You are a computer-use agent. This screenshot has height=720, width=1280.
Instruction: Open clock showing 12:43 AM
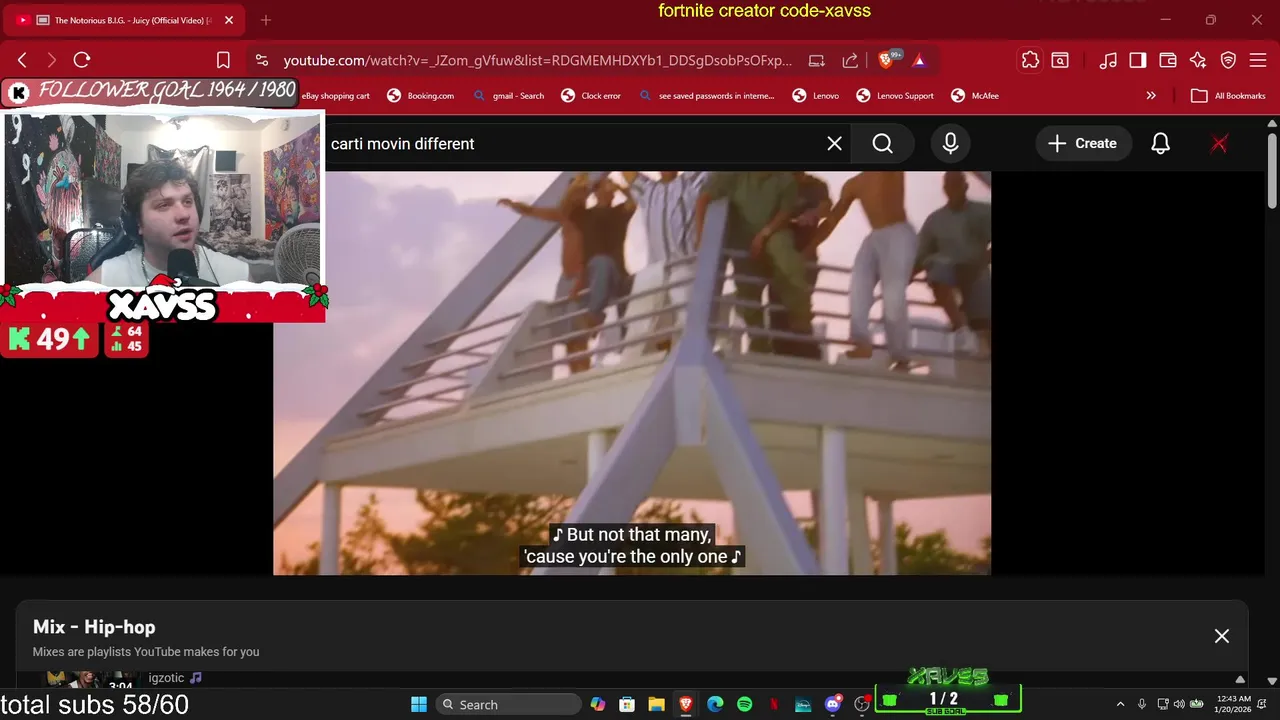1235,704
